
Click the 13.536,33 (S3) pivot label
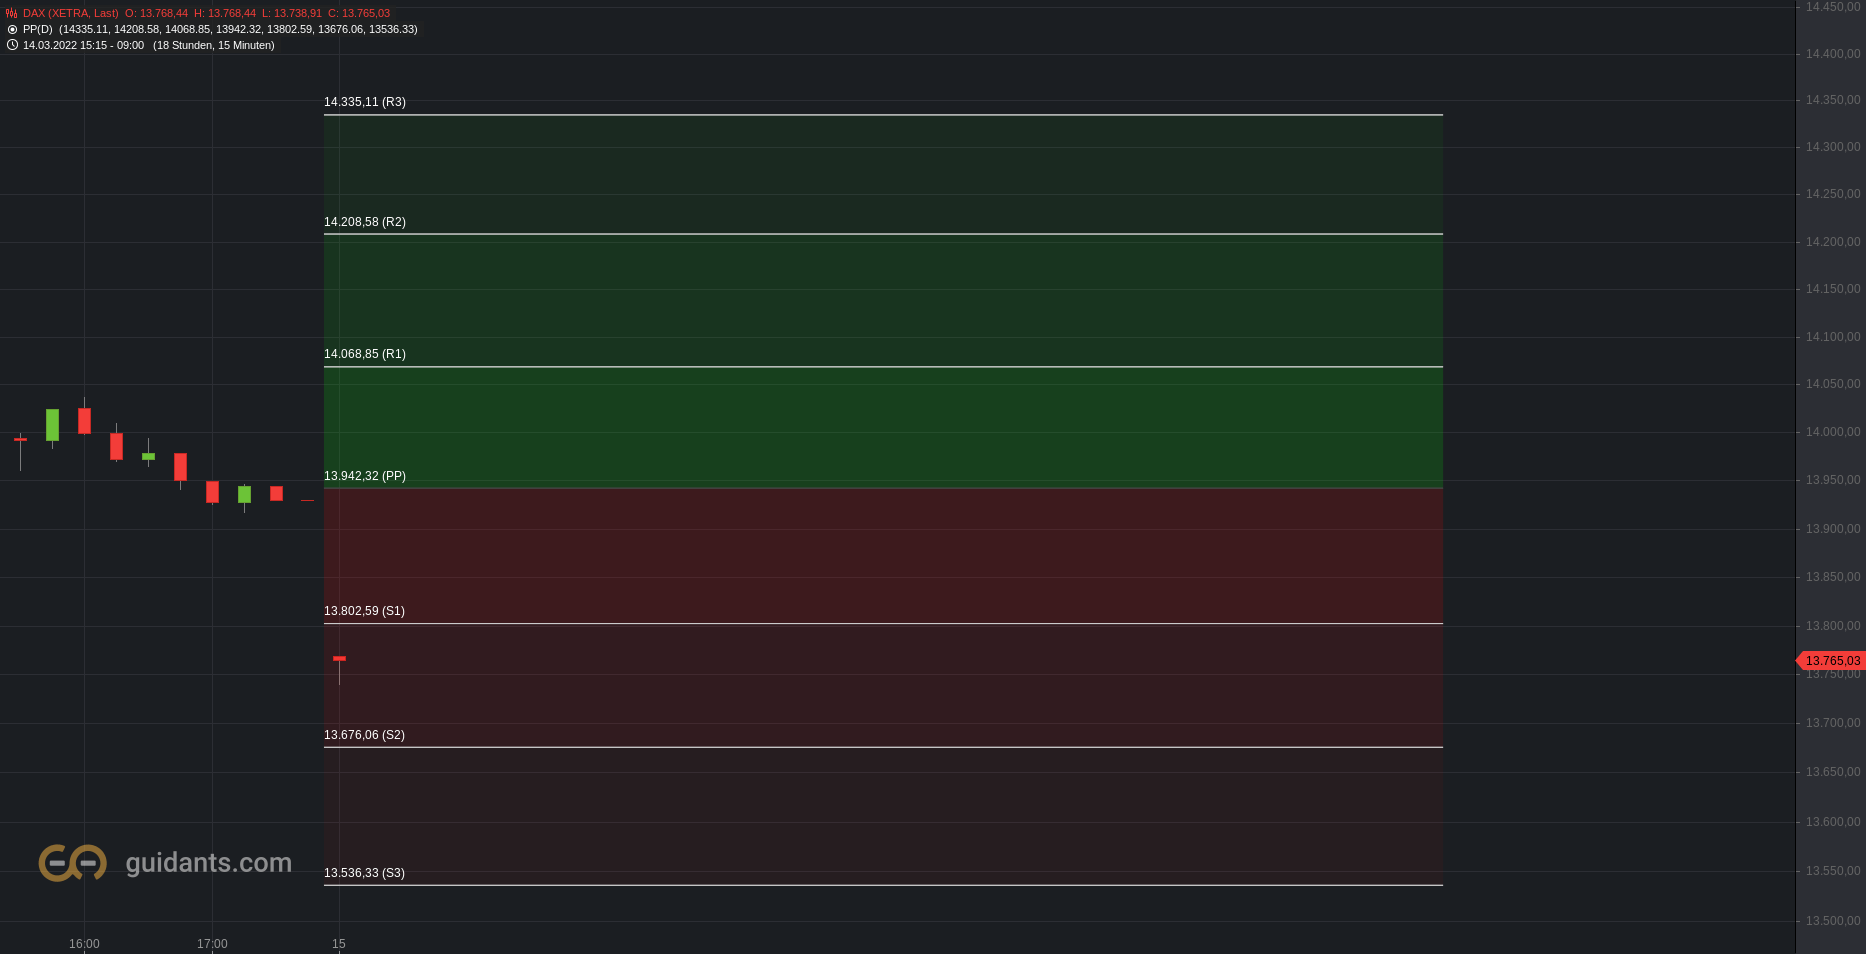tap(364, 873)
